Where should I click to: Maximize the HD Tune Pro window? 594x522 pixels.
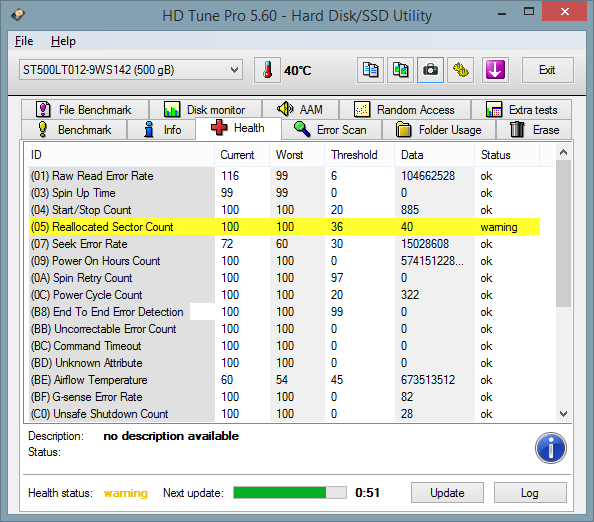coord(529,12)
